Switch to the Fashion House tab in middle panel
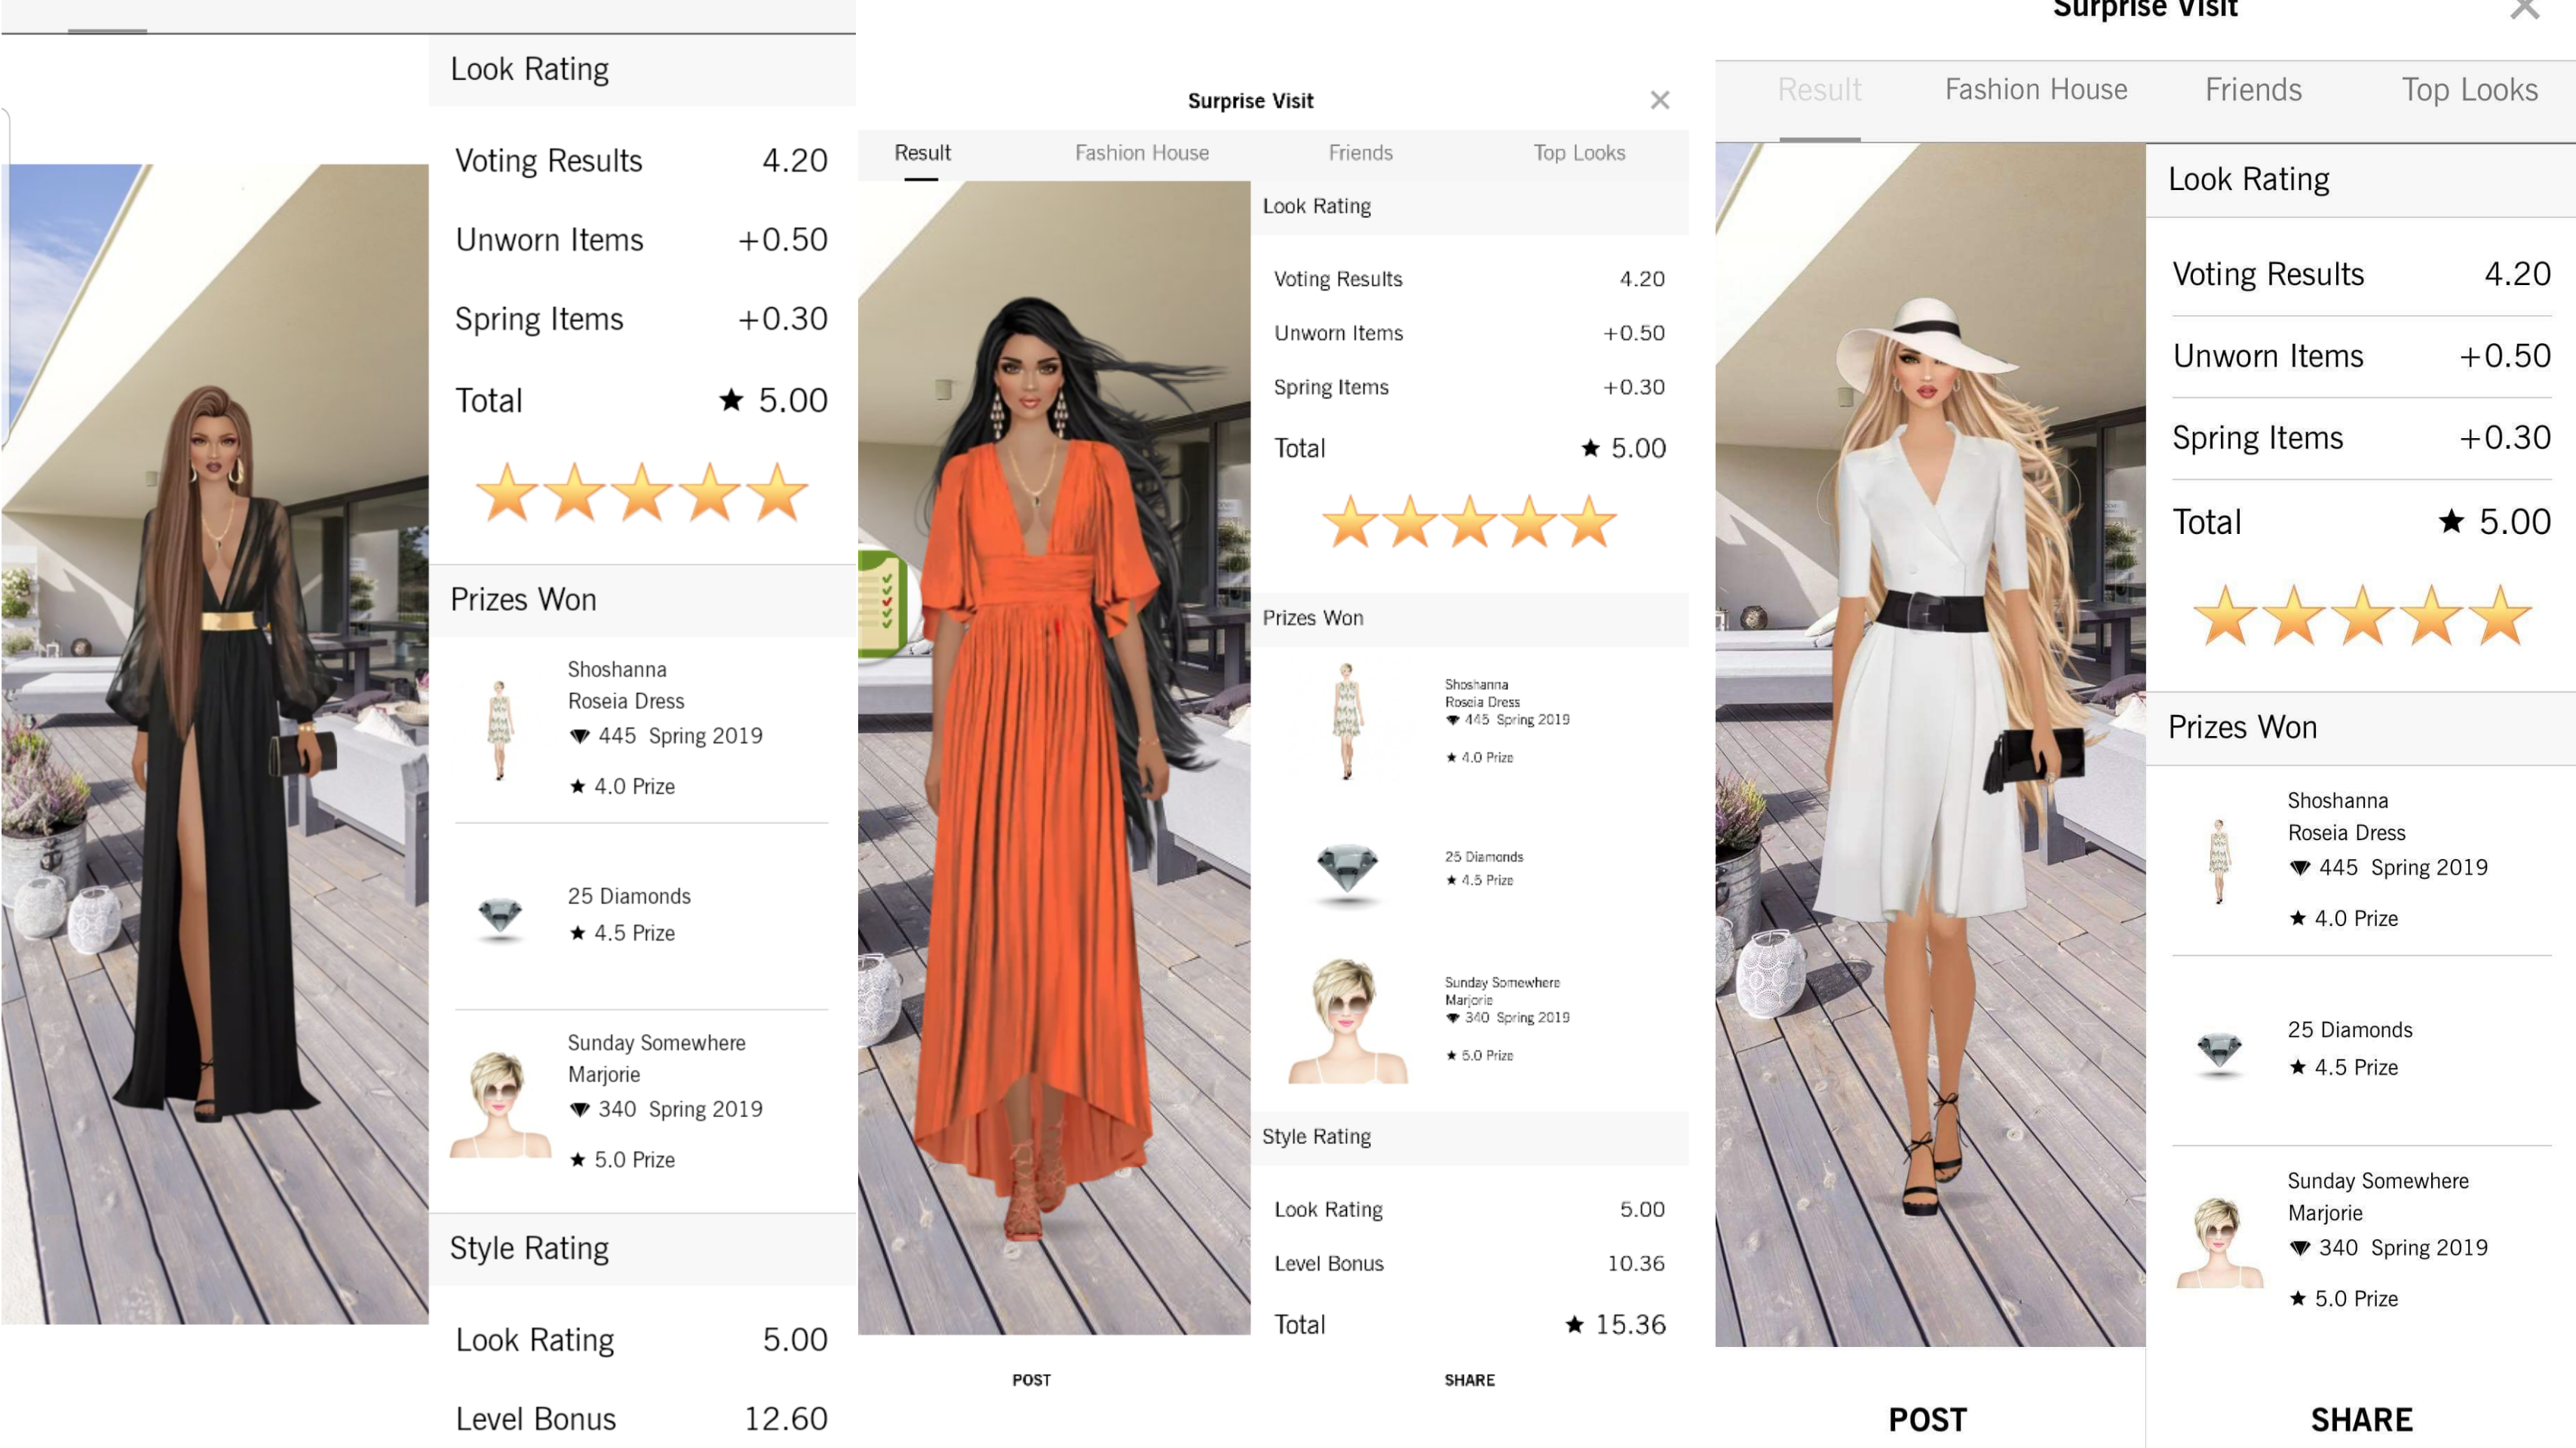The width and height of the screenshot is (2576, 1448). [x=1141, y=153]
